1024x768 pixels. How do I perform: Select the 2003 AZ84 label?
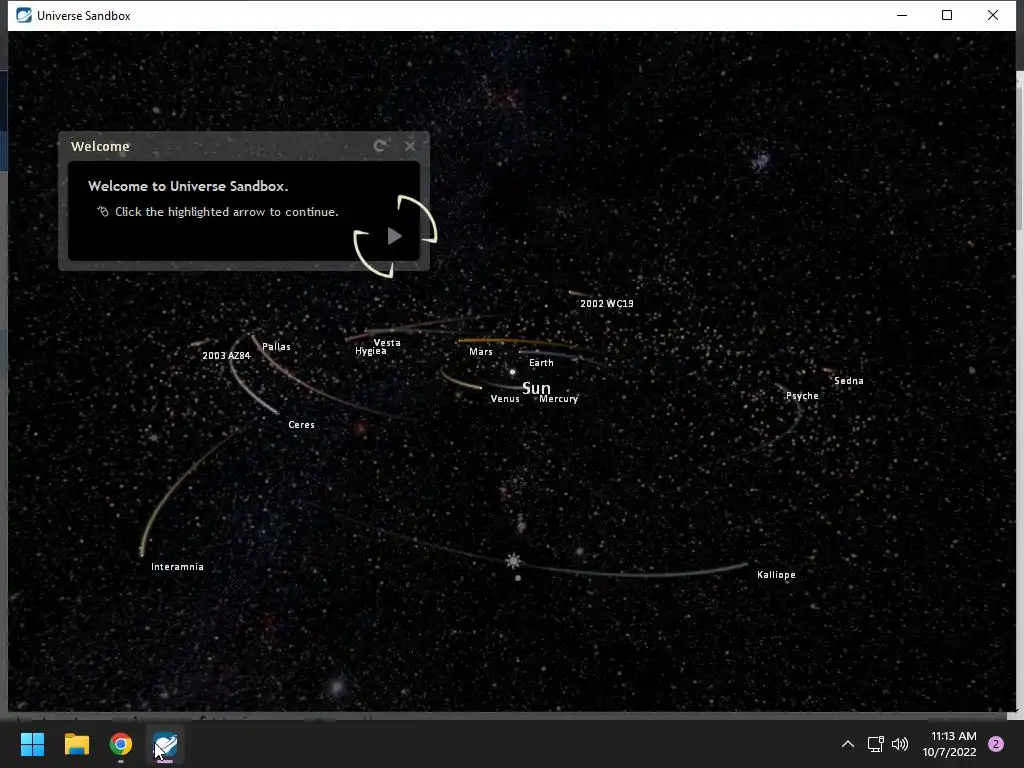click(226, 355)
